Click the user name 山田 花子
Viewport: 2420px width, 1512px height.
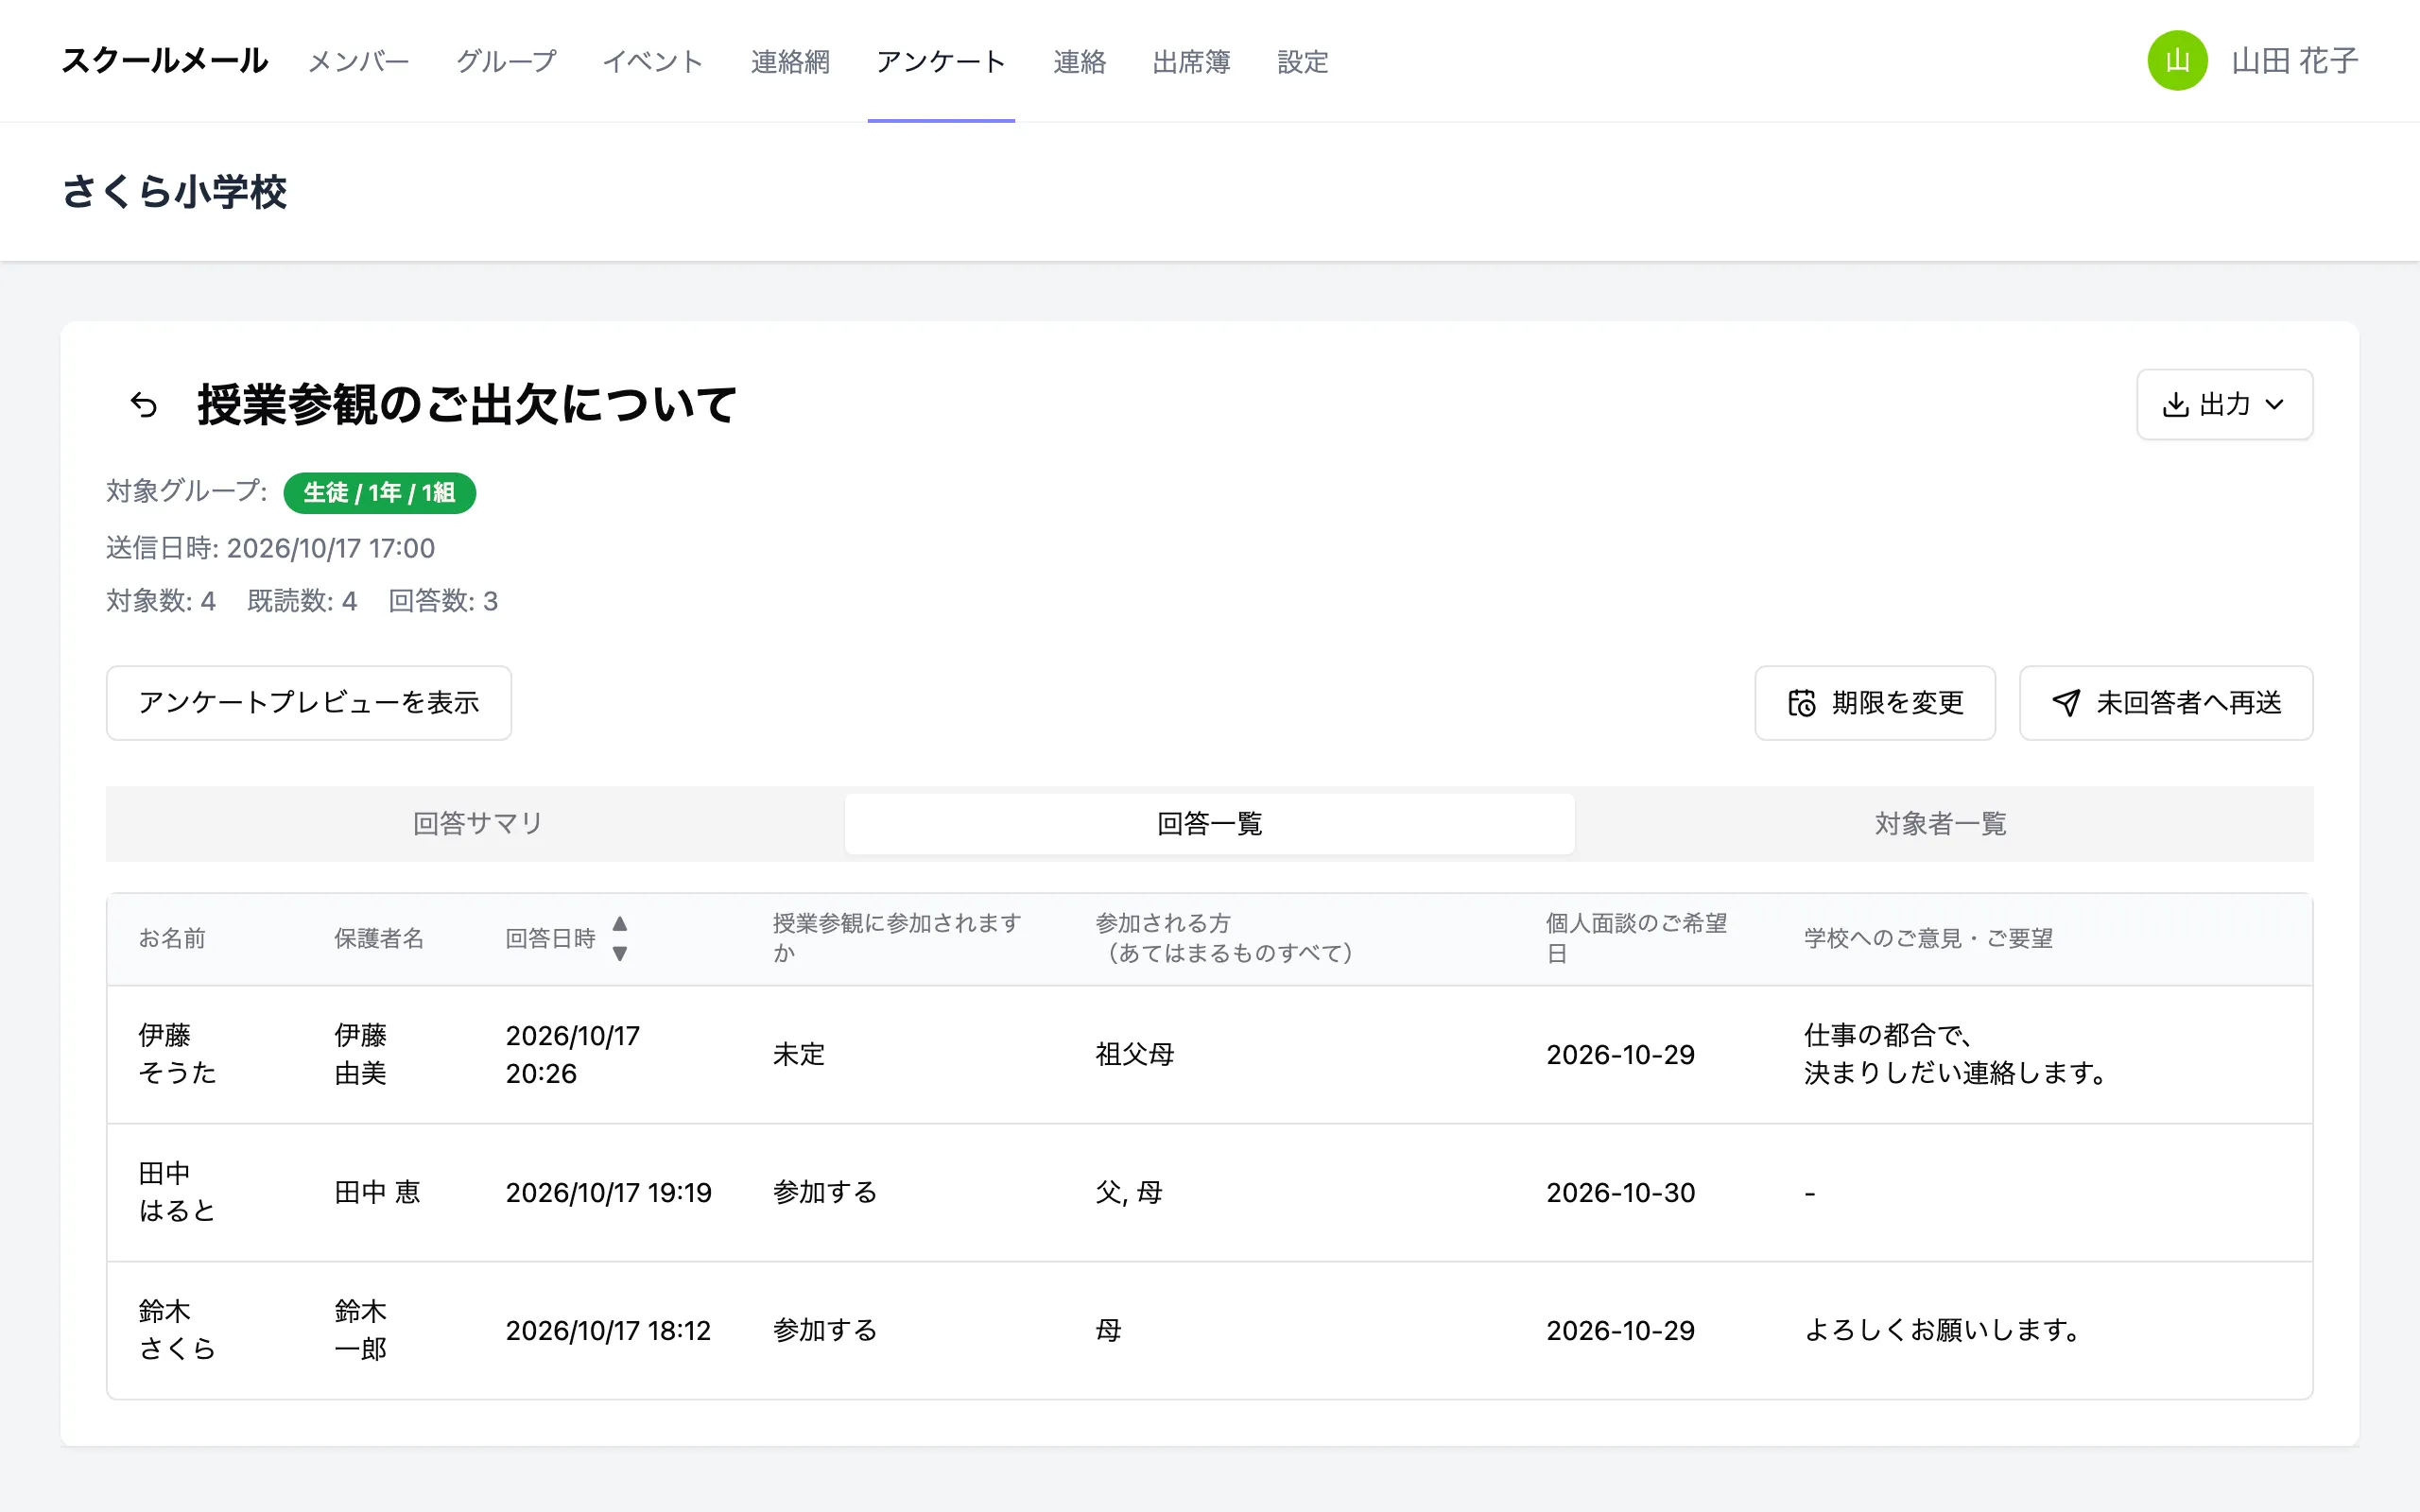pyautogui.click(x=2295, y=61)
